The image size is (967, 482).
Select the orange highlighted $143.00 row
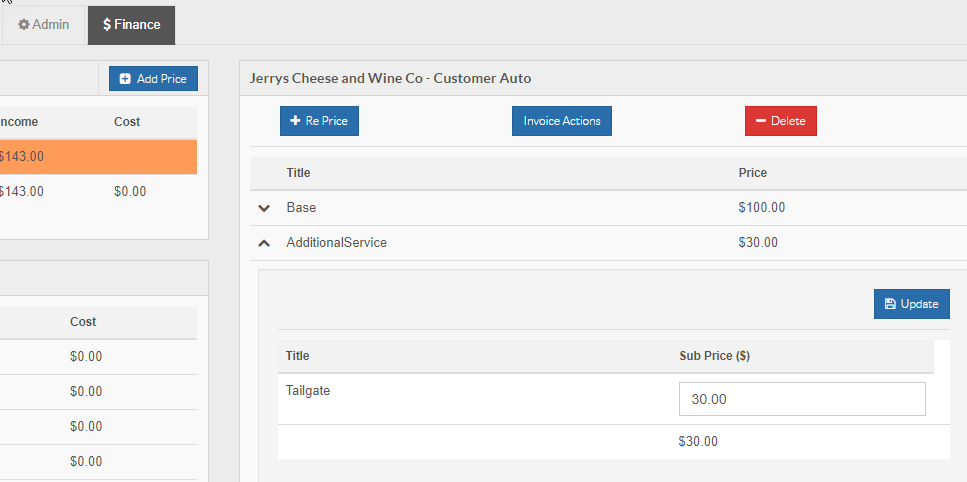(x=98, y=156)
